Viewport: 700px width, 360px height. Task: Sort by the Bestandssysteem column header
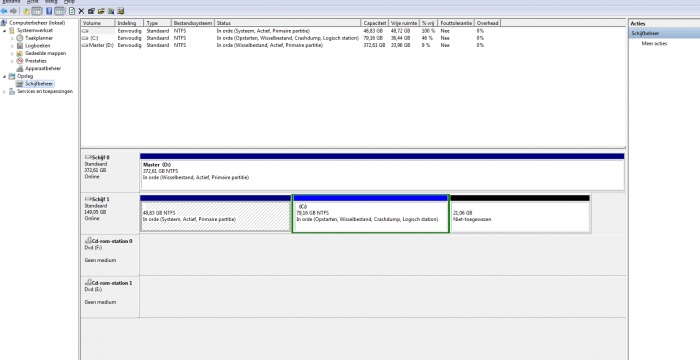pos(193,23)
